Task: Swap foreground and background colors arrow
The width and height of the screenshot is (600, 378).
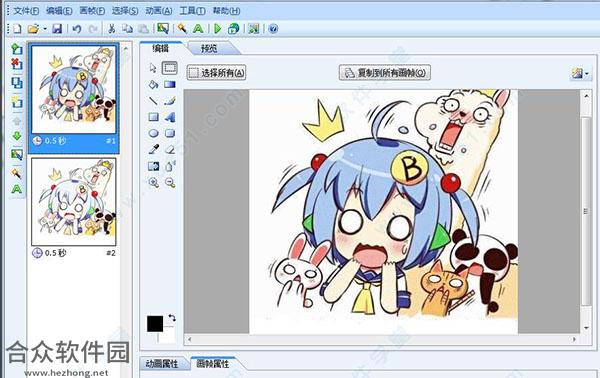Action: click(x=172, y=318)
